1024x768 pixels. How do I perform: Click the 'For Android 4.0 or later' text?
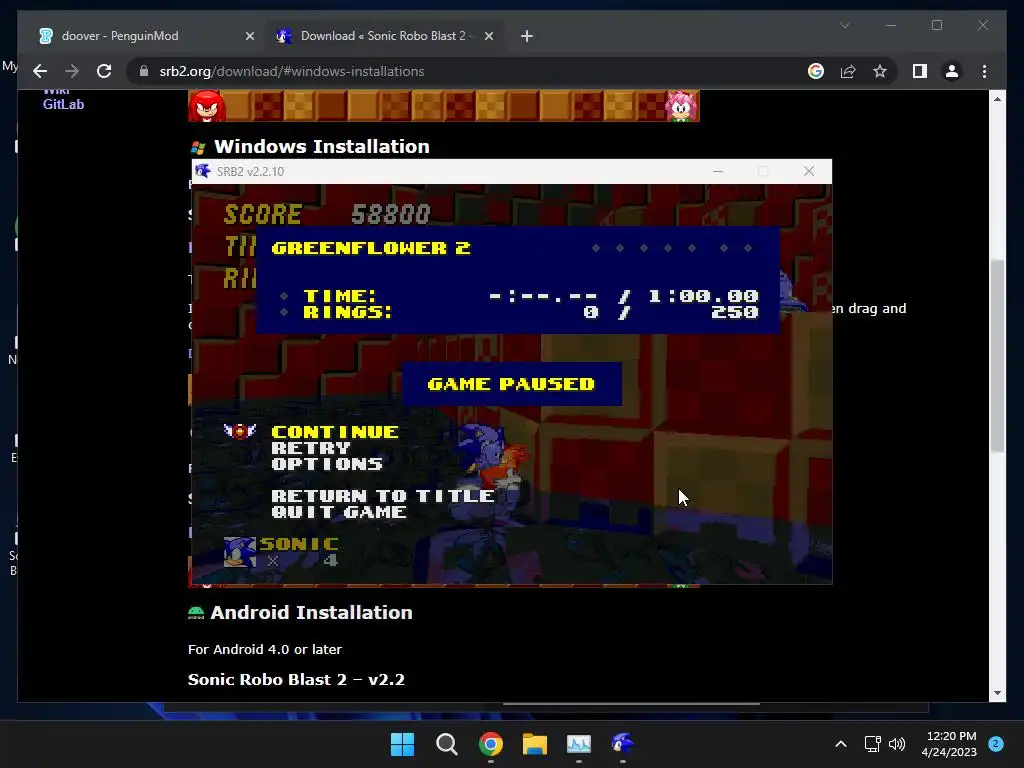(x=264, y=649)
